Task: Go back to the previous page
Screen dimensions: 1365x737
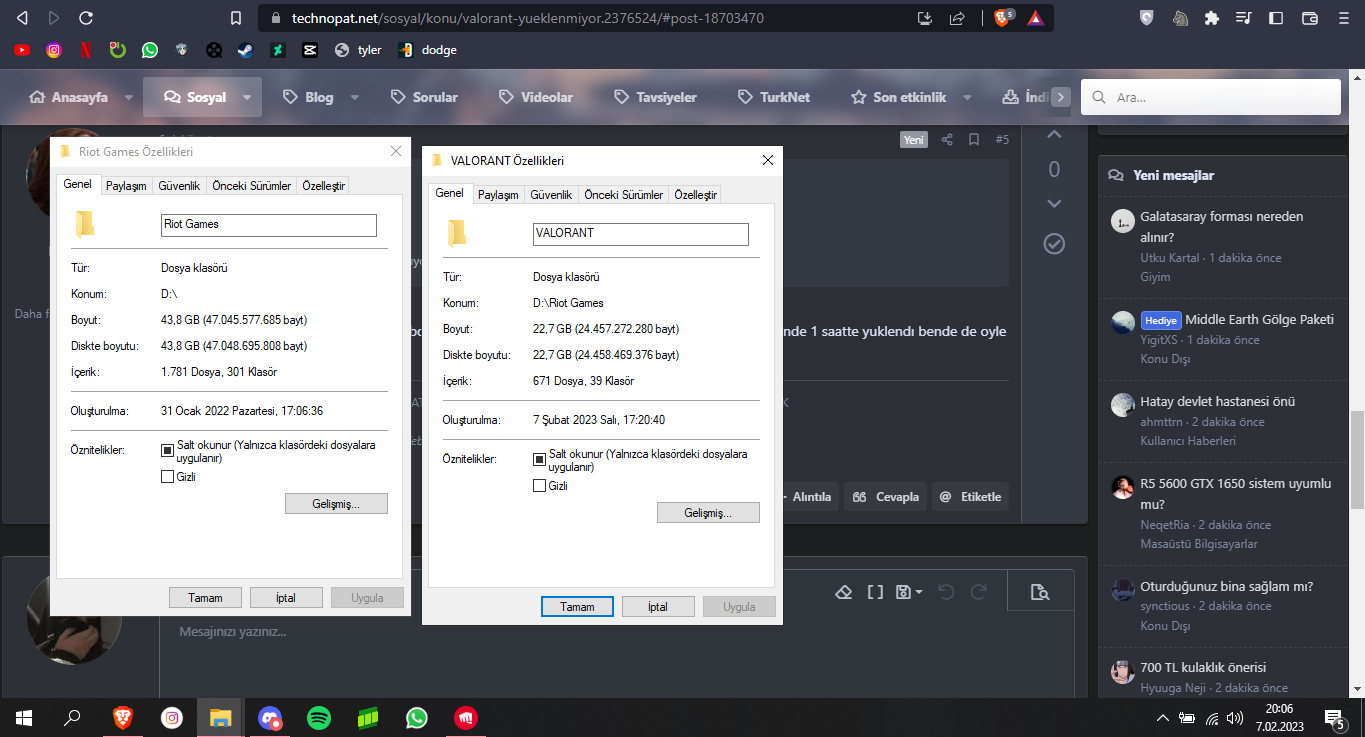Action: [x=22, y=18]
